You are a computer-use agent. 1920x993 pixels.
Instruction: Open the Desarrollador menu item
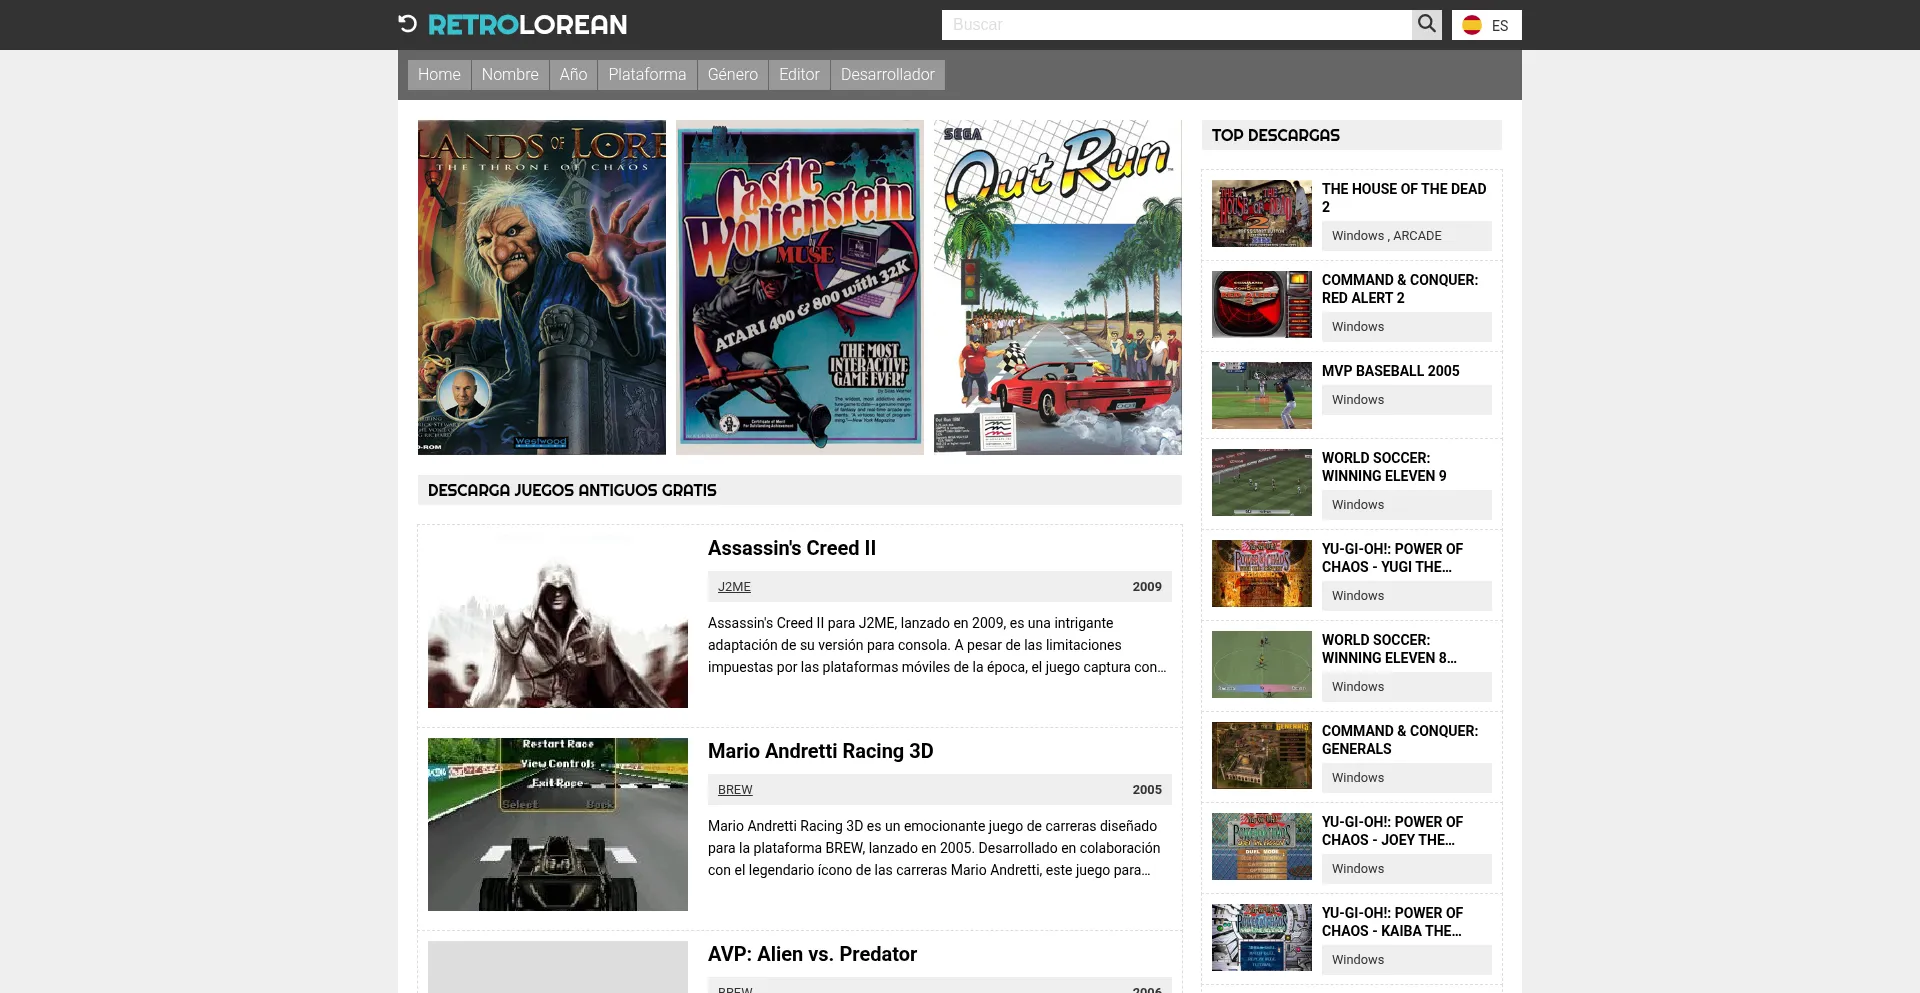(888, 75)
